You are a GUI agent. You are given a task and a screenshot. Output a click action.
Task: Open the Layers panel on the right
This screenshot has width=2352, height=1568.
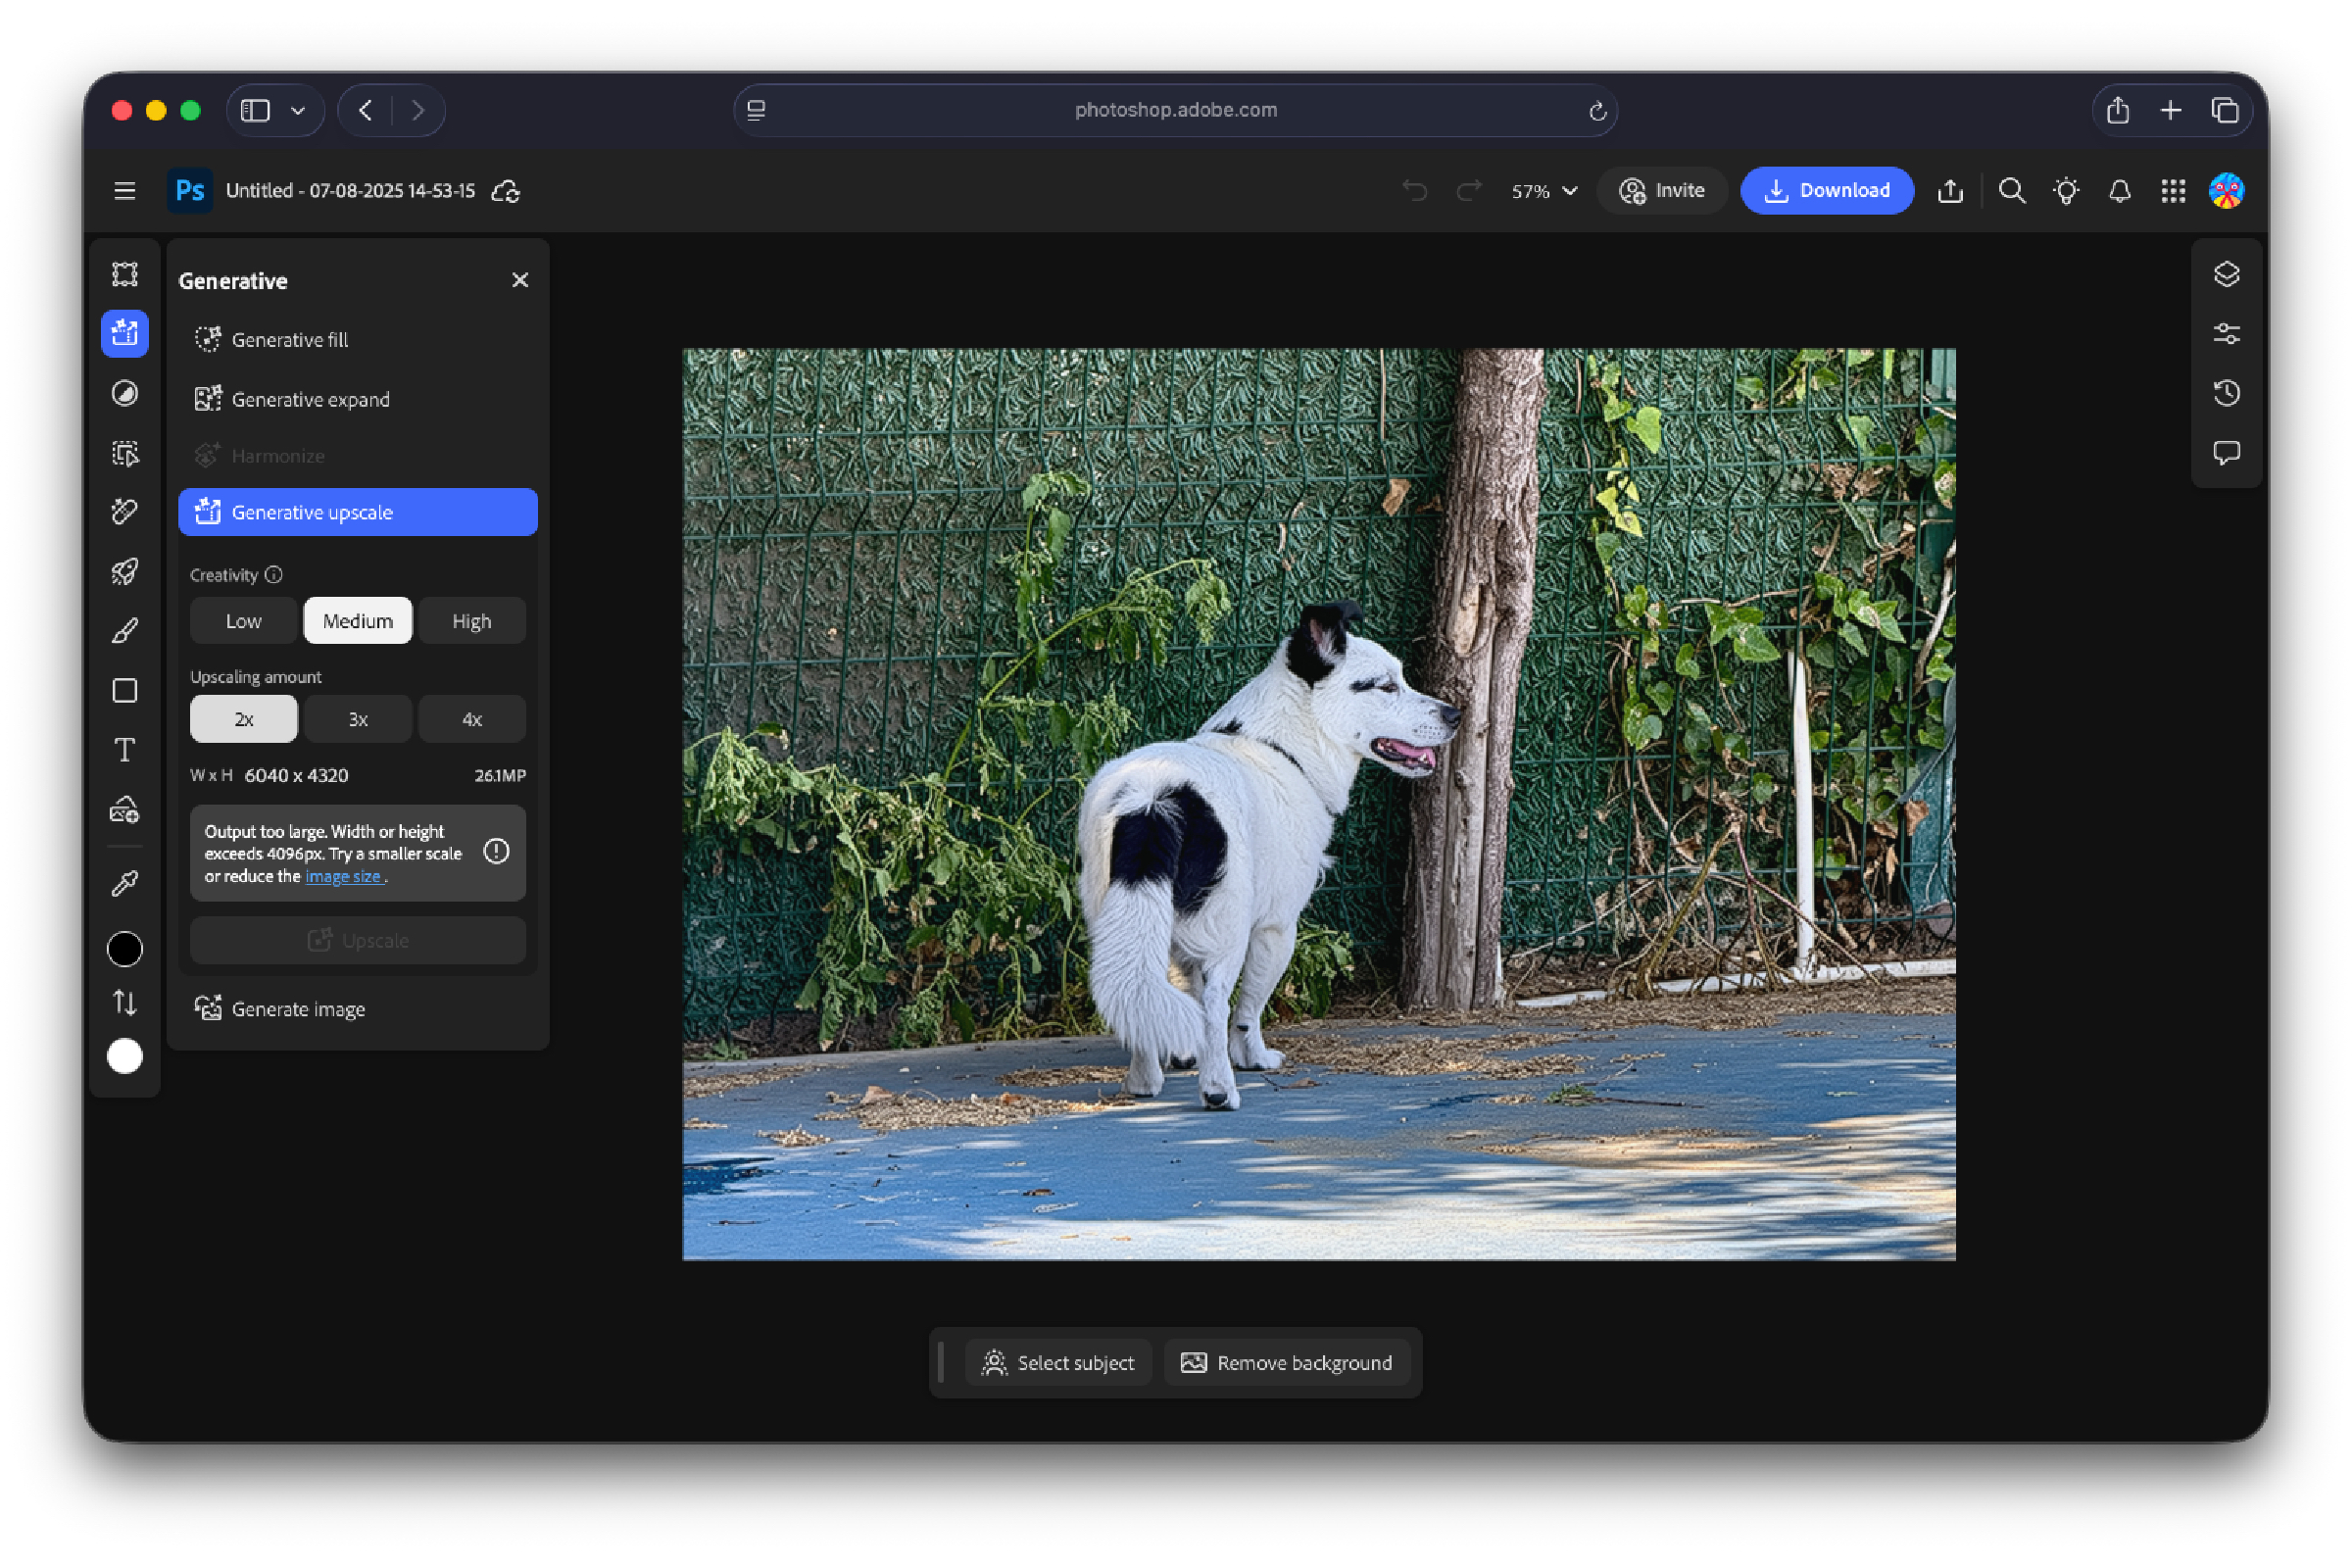2227,274
